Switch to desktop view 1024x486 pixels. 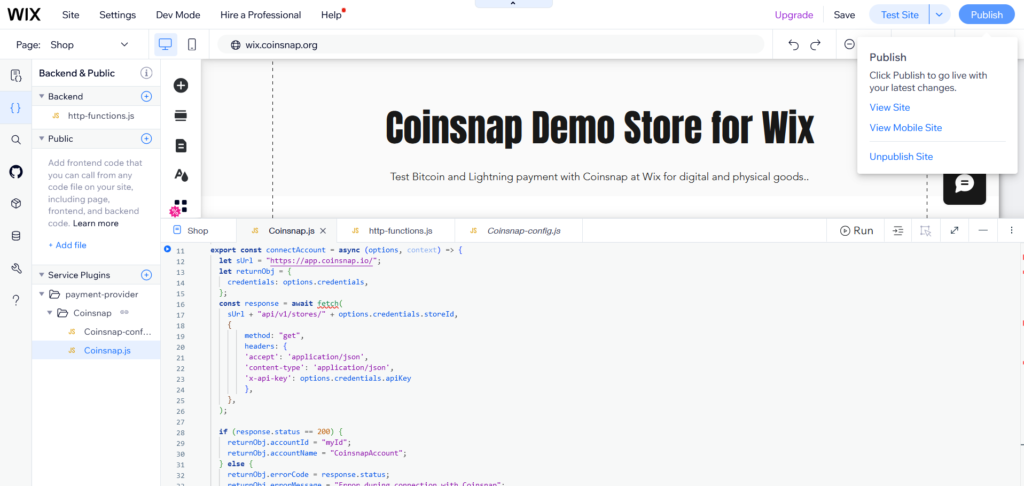click(165, 45)
